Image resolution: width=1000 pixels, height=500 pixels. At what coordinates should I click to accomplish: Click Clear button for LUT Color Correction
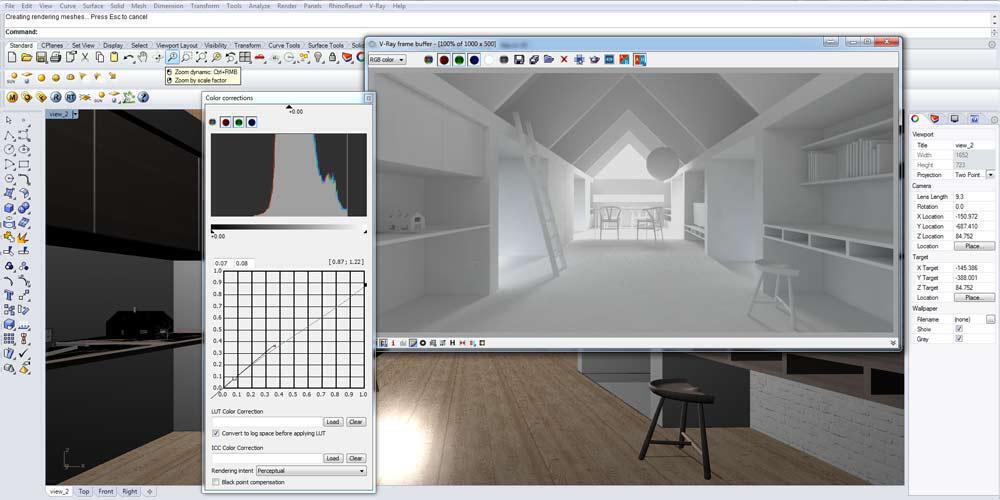point(356,422)
